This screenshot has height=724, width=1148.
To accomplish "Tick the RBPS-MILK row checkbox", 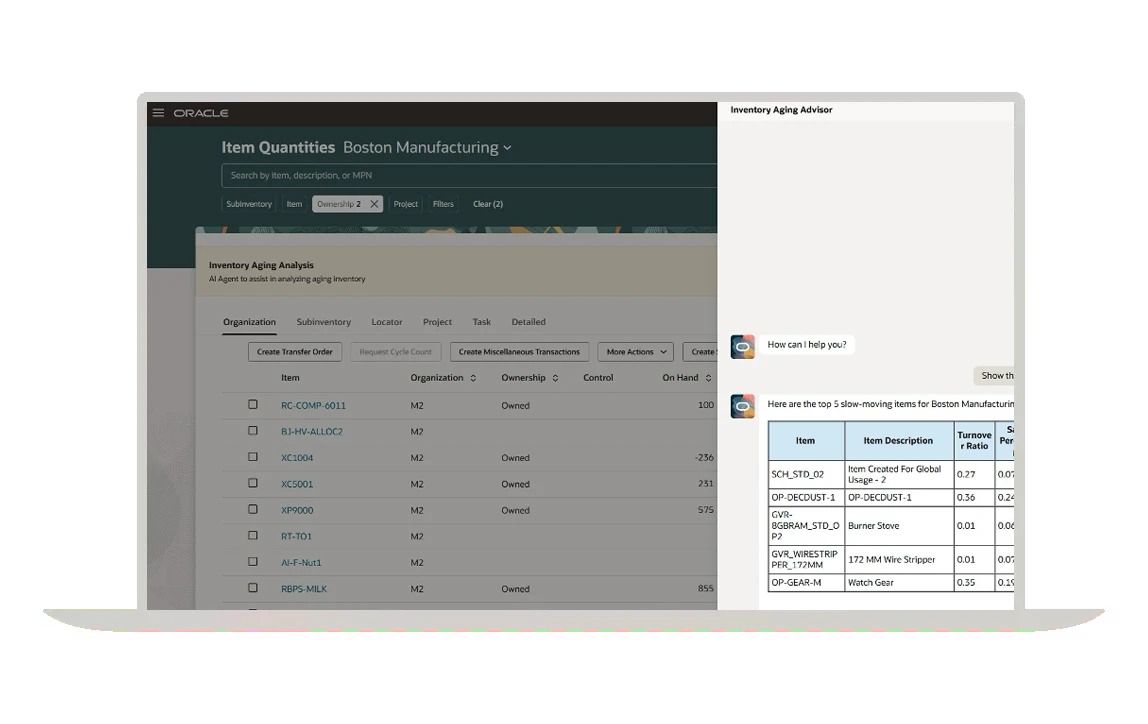I will coord(253,588).
